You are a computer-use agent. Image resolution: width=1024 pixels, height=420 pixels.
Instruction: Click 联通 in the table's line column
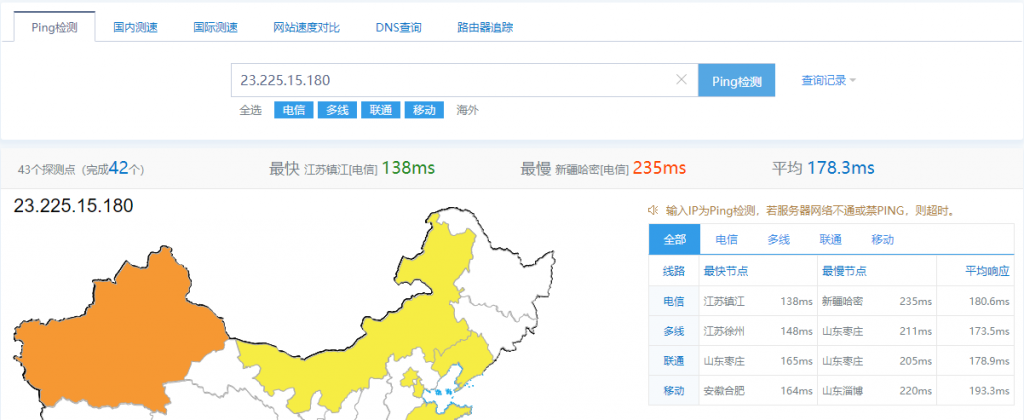coord(674,361)
